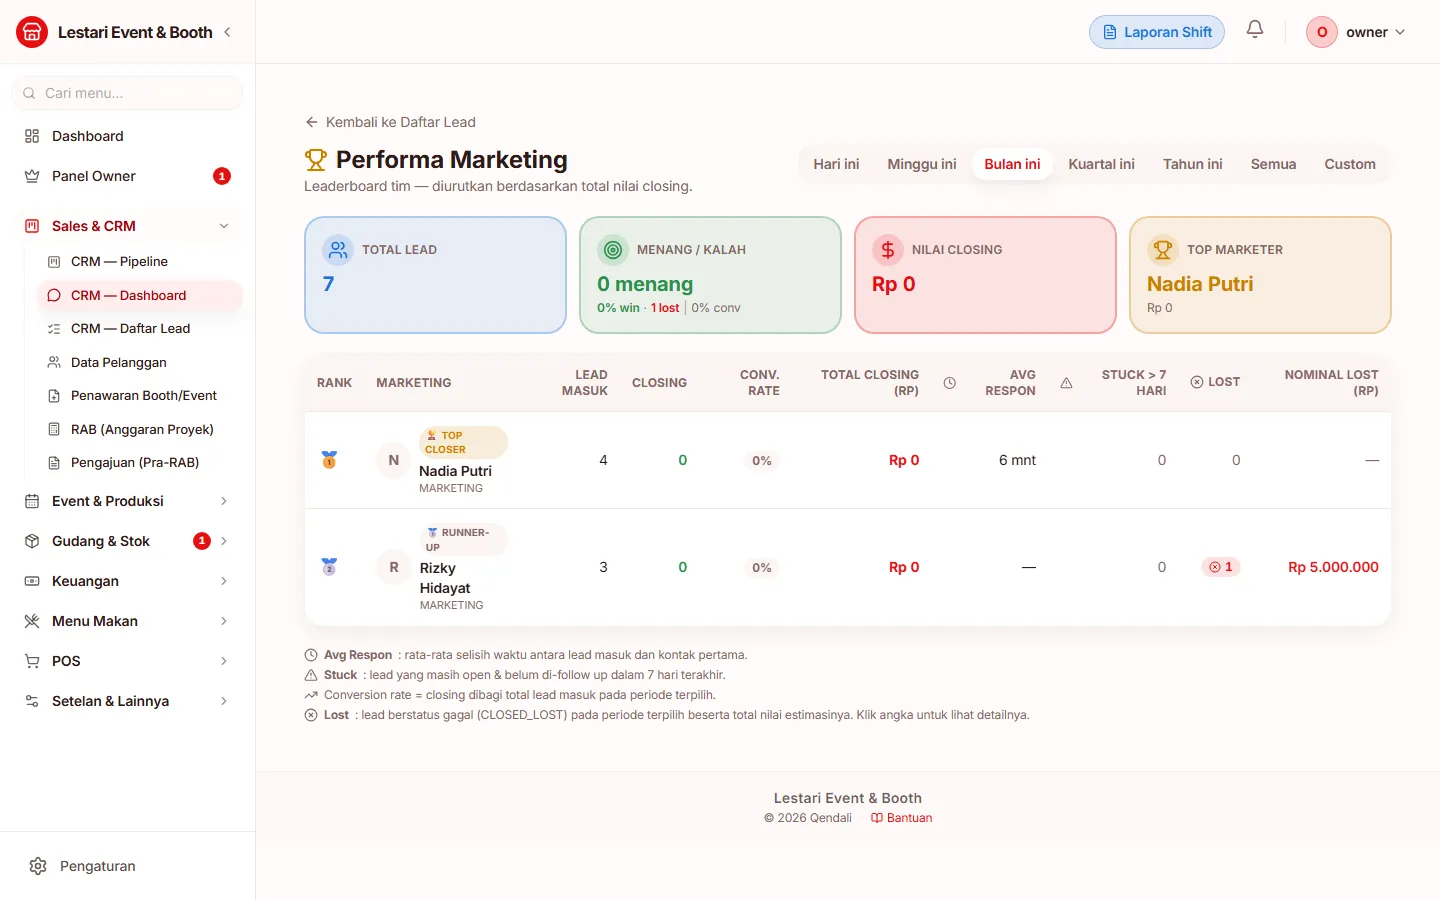Click the Total Lead people icon

pos(338,249)
